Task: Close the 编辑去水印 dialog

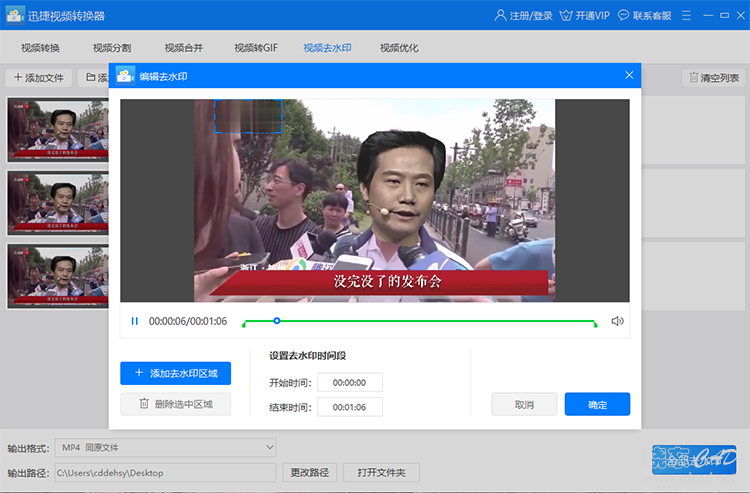Action: [x=629, y=76]
